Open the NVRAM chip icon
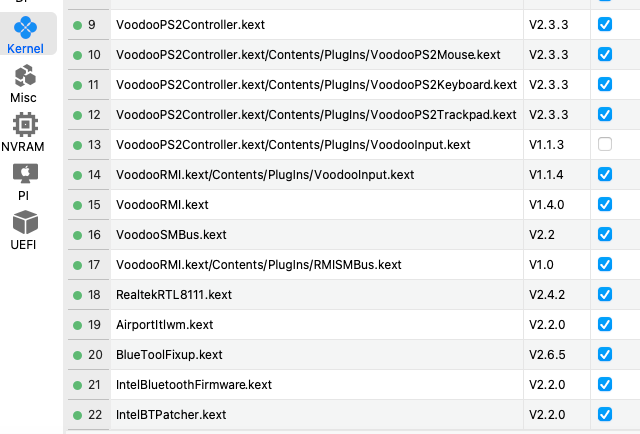 pos(25,132)
